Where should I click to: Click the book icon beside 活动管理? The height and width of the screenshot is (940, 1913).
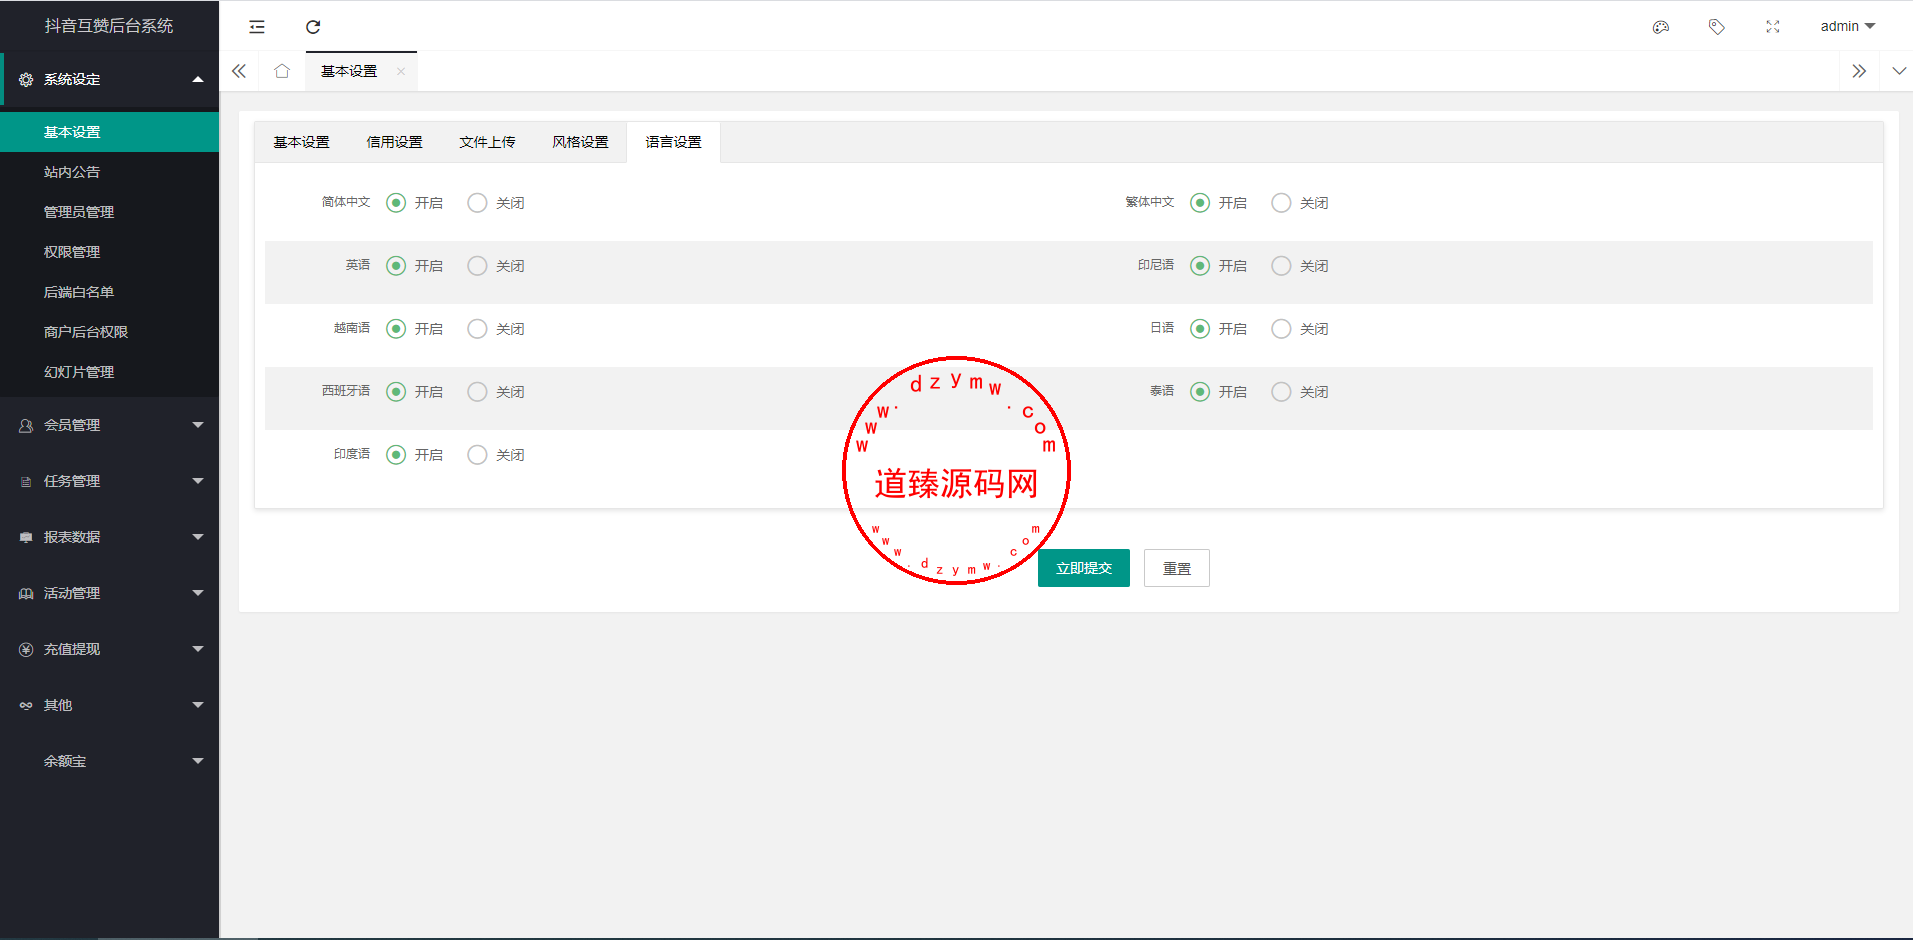(26, 593)
